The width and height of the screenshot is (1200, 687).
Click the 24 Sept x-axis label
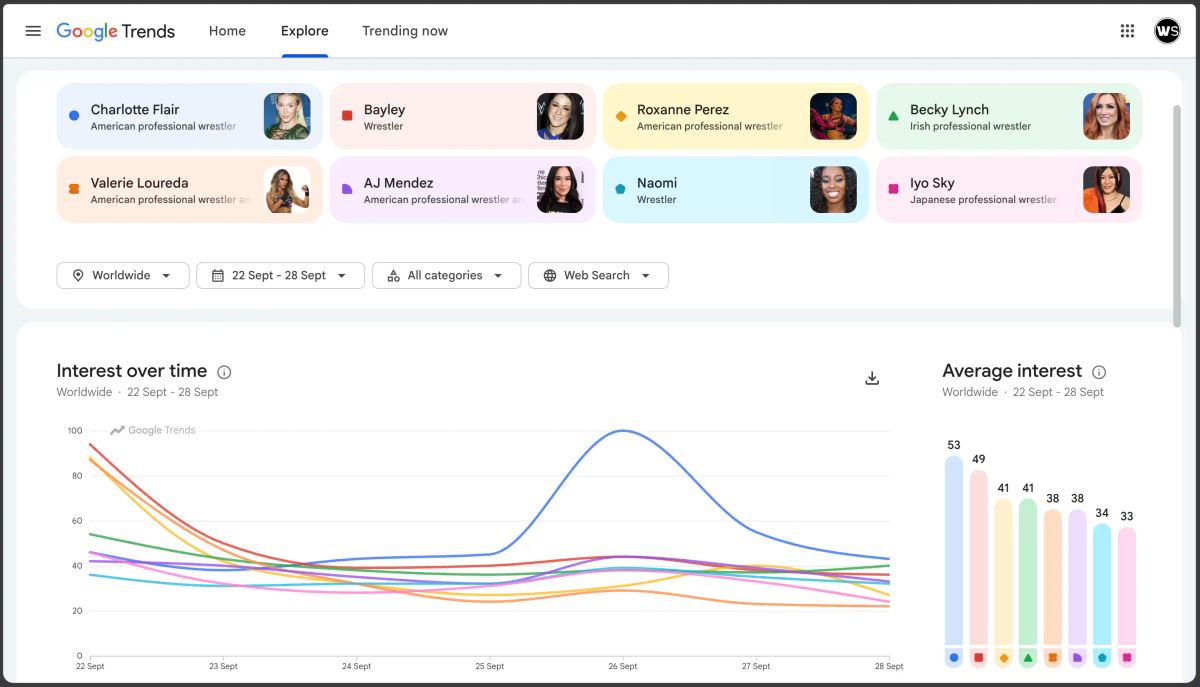(356, 666)
